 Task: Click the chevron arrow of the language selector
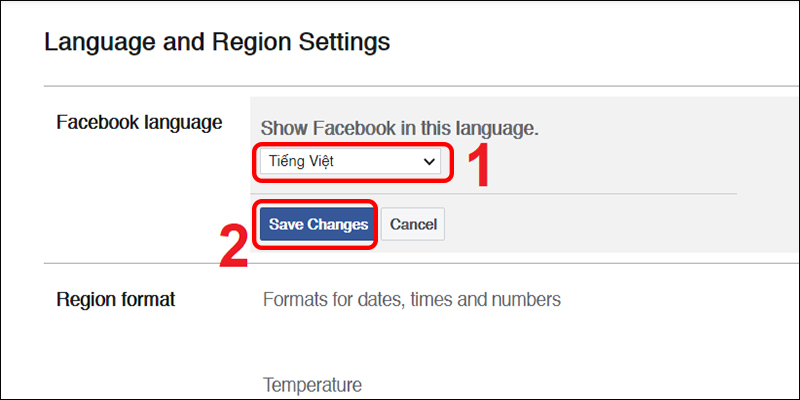[430, 161]
